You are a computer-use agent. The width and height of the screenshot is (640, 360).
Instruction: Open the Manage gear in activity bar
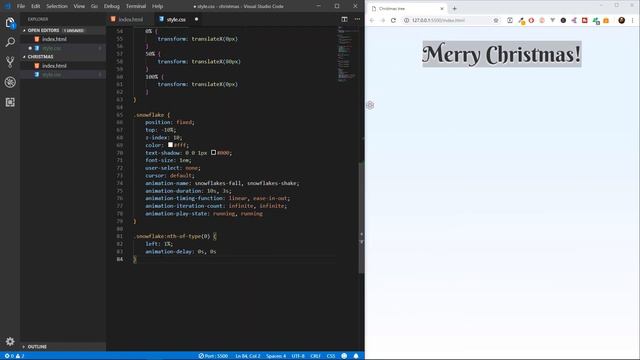(10, 341)
